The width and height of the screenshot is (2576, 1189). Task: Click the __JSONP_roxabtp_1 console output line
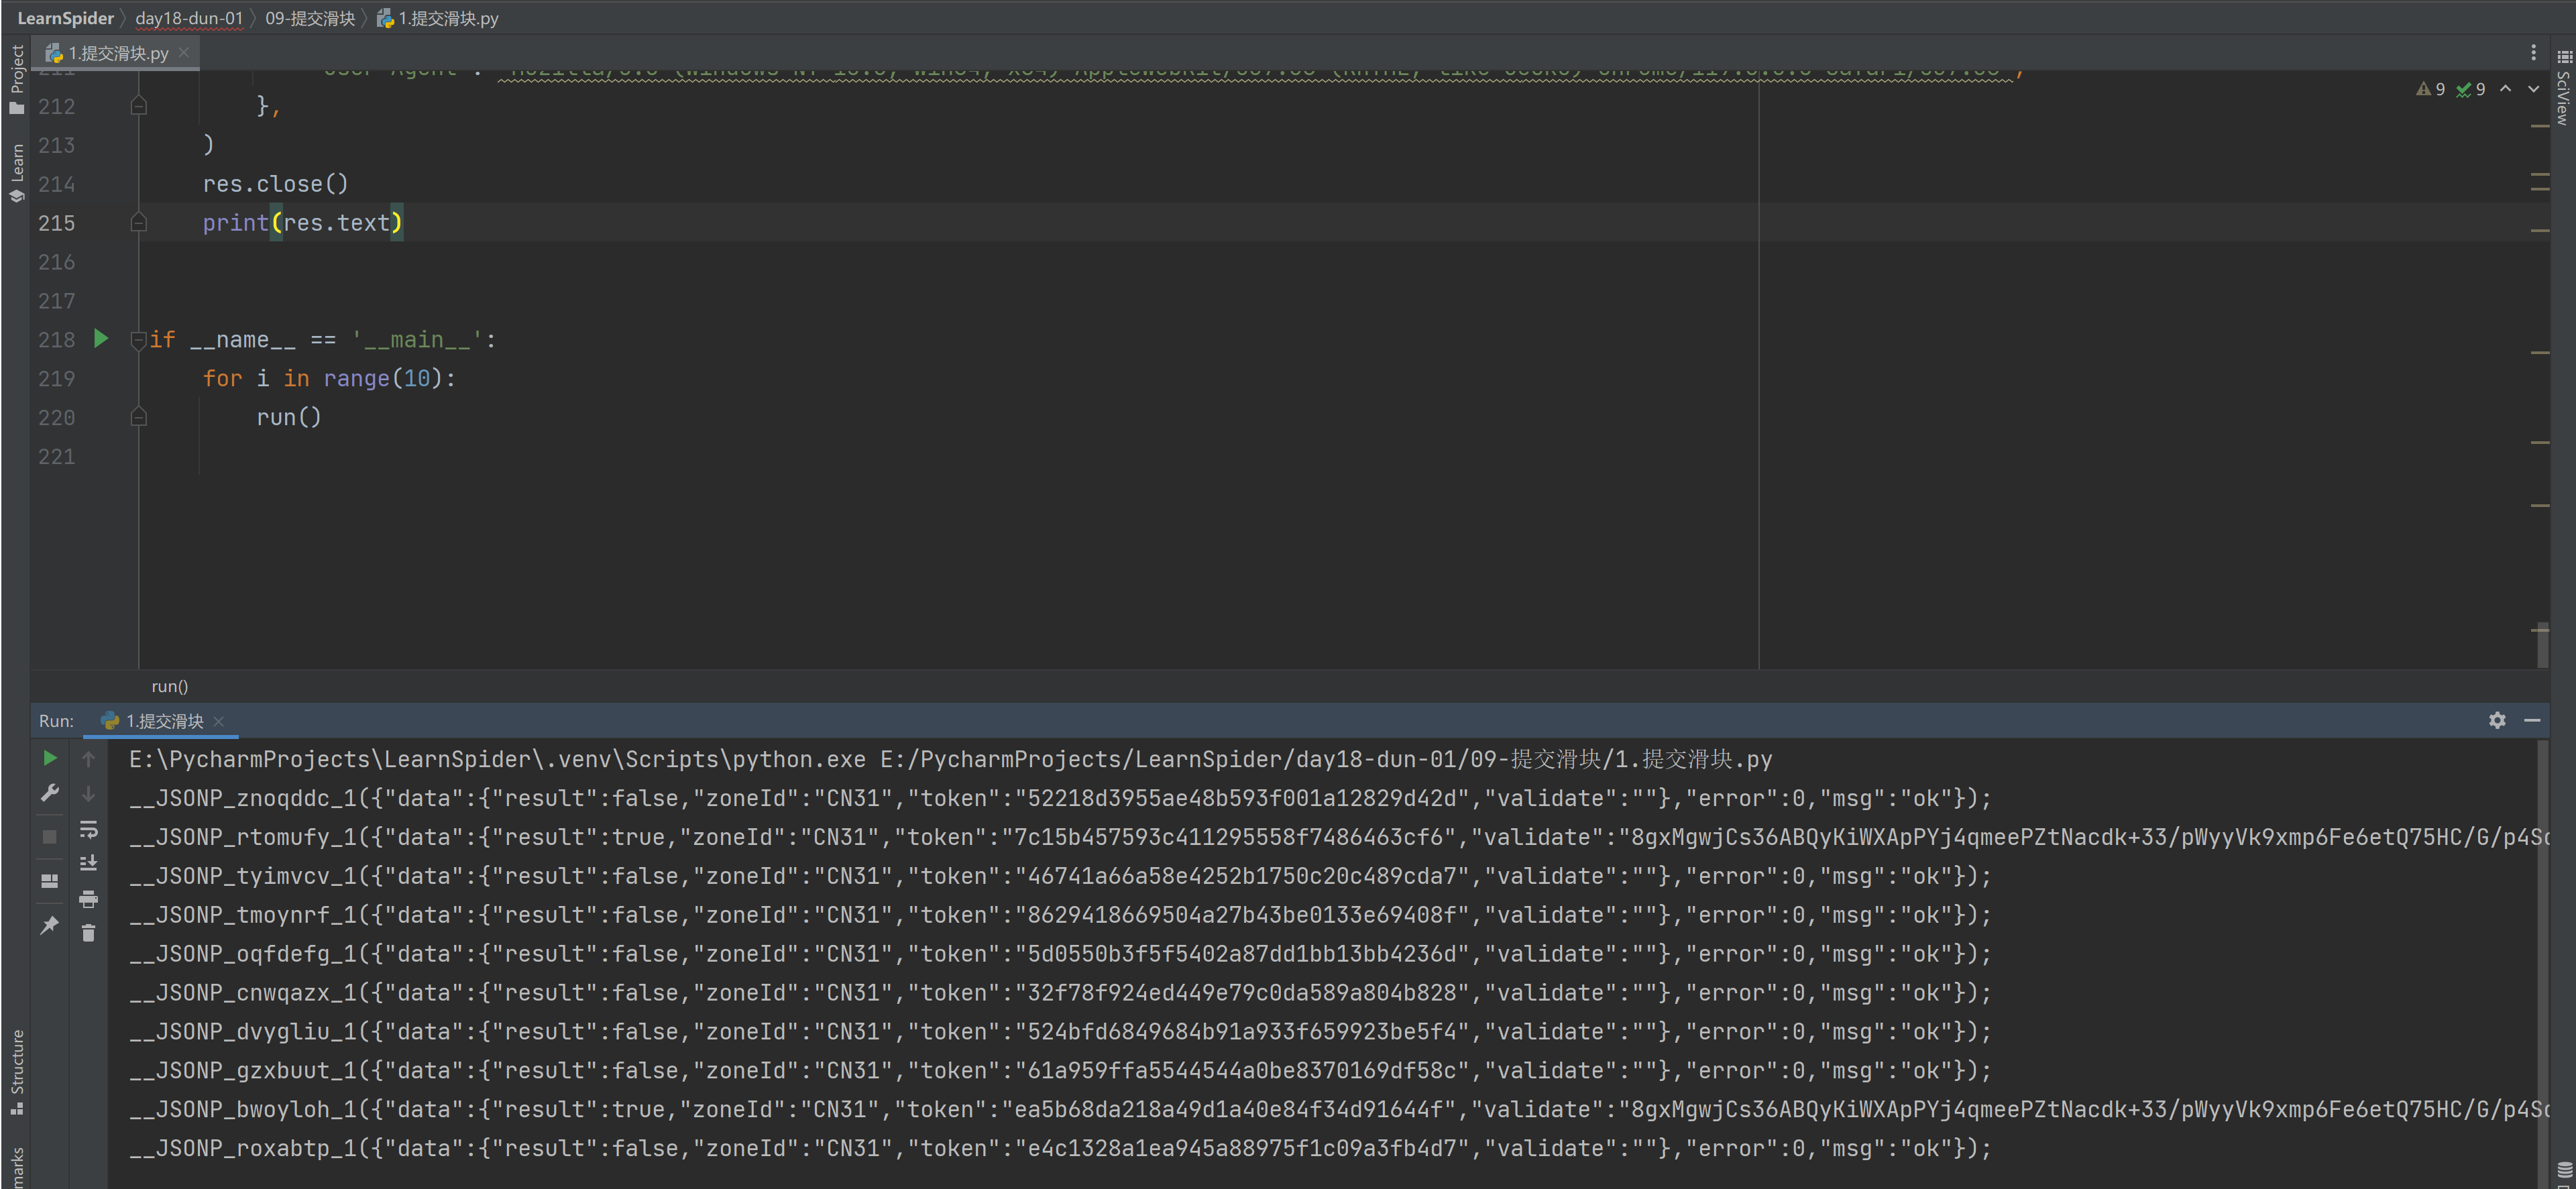(x=1060, y=1148)
